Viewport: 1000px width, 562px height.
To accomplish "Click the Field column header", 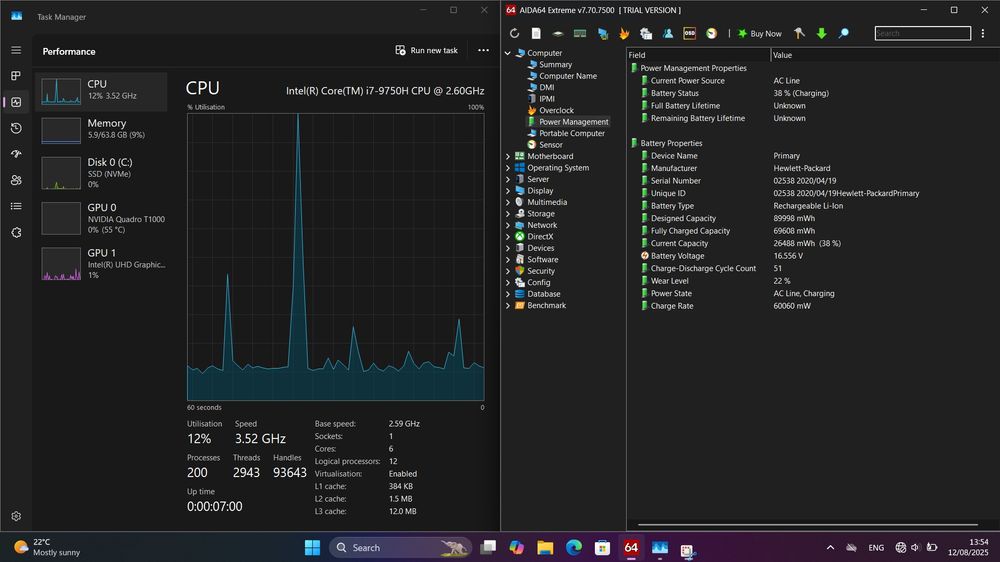I will [x=699, y=55].
